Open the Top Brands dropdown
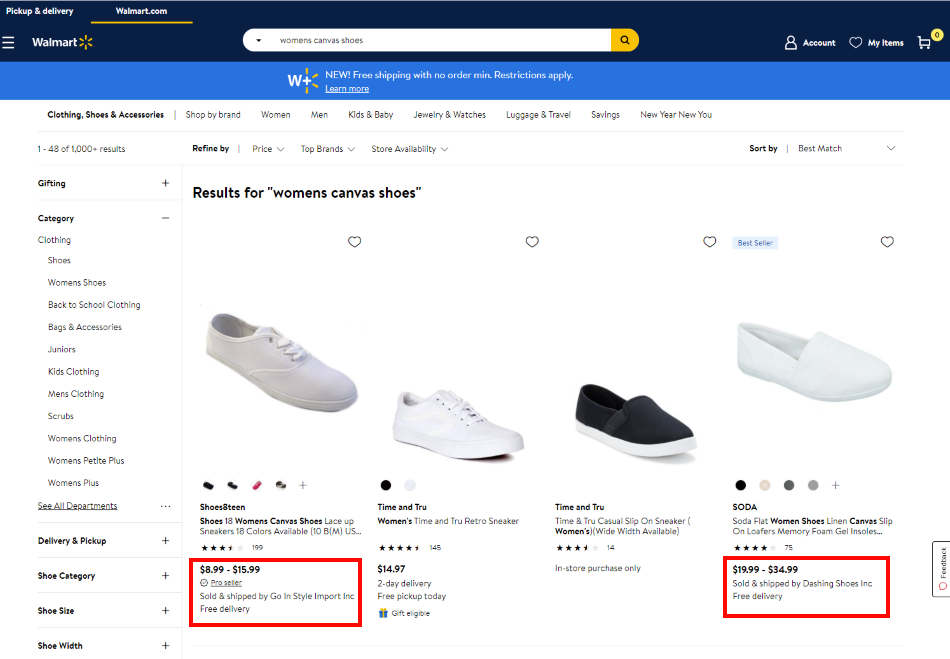Image resolution: width=950 pixels, height=659 pixels. coord(328,149)
